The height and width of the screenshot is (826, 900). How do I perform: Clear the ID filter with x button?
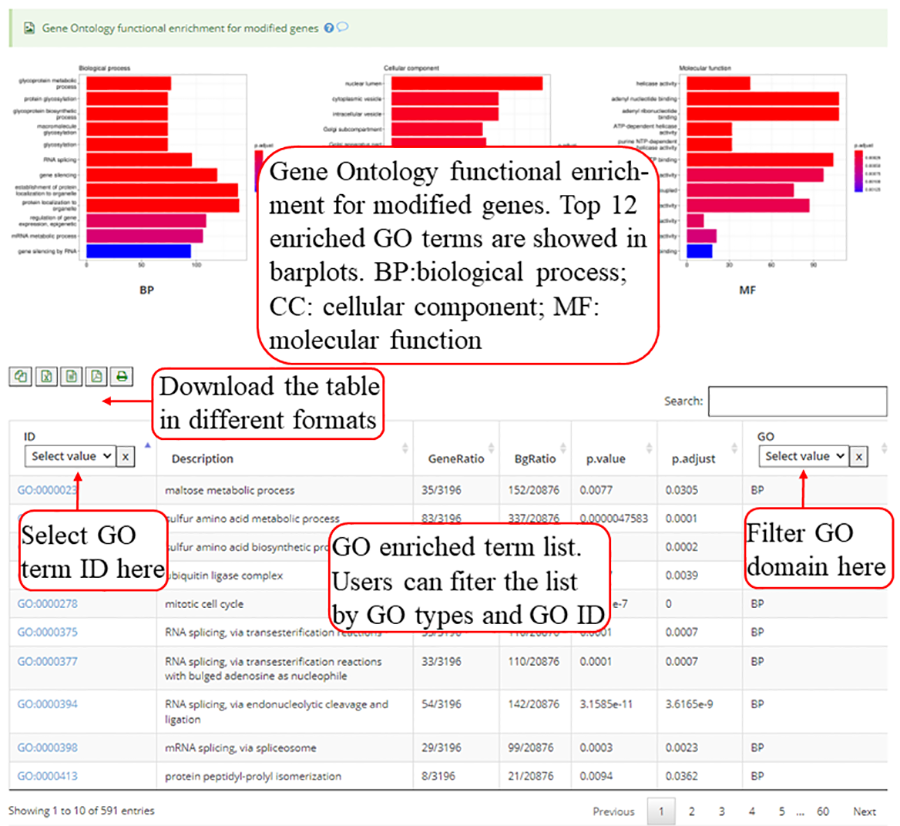127,456
